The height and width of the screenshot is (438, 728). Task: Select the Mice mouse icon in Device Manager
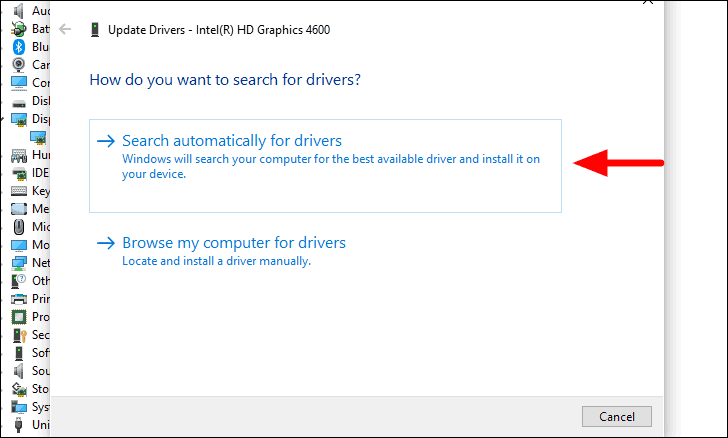(19, 227)
